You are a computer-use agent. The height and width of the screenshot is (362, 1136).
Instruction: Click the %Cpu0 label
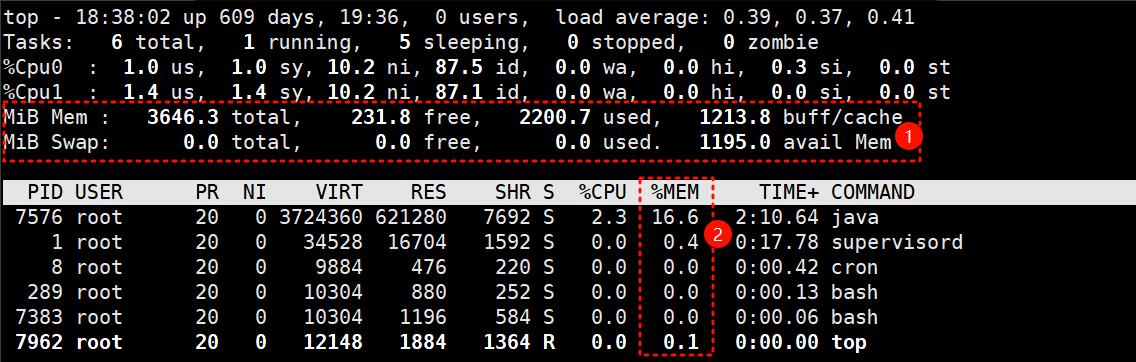tap(33, 67)
